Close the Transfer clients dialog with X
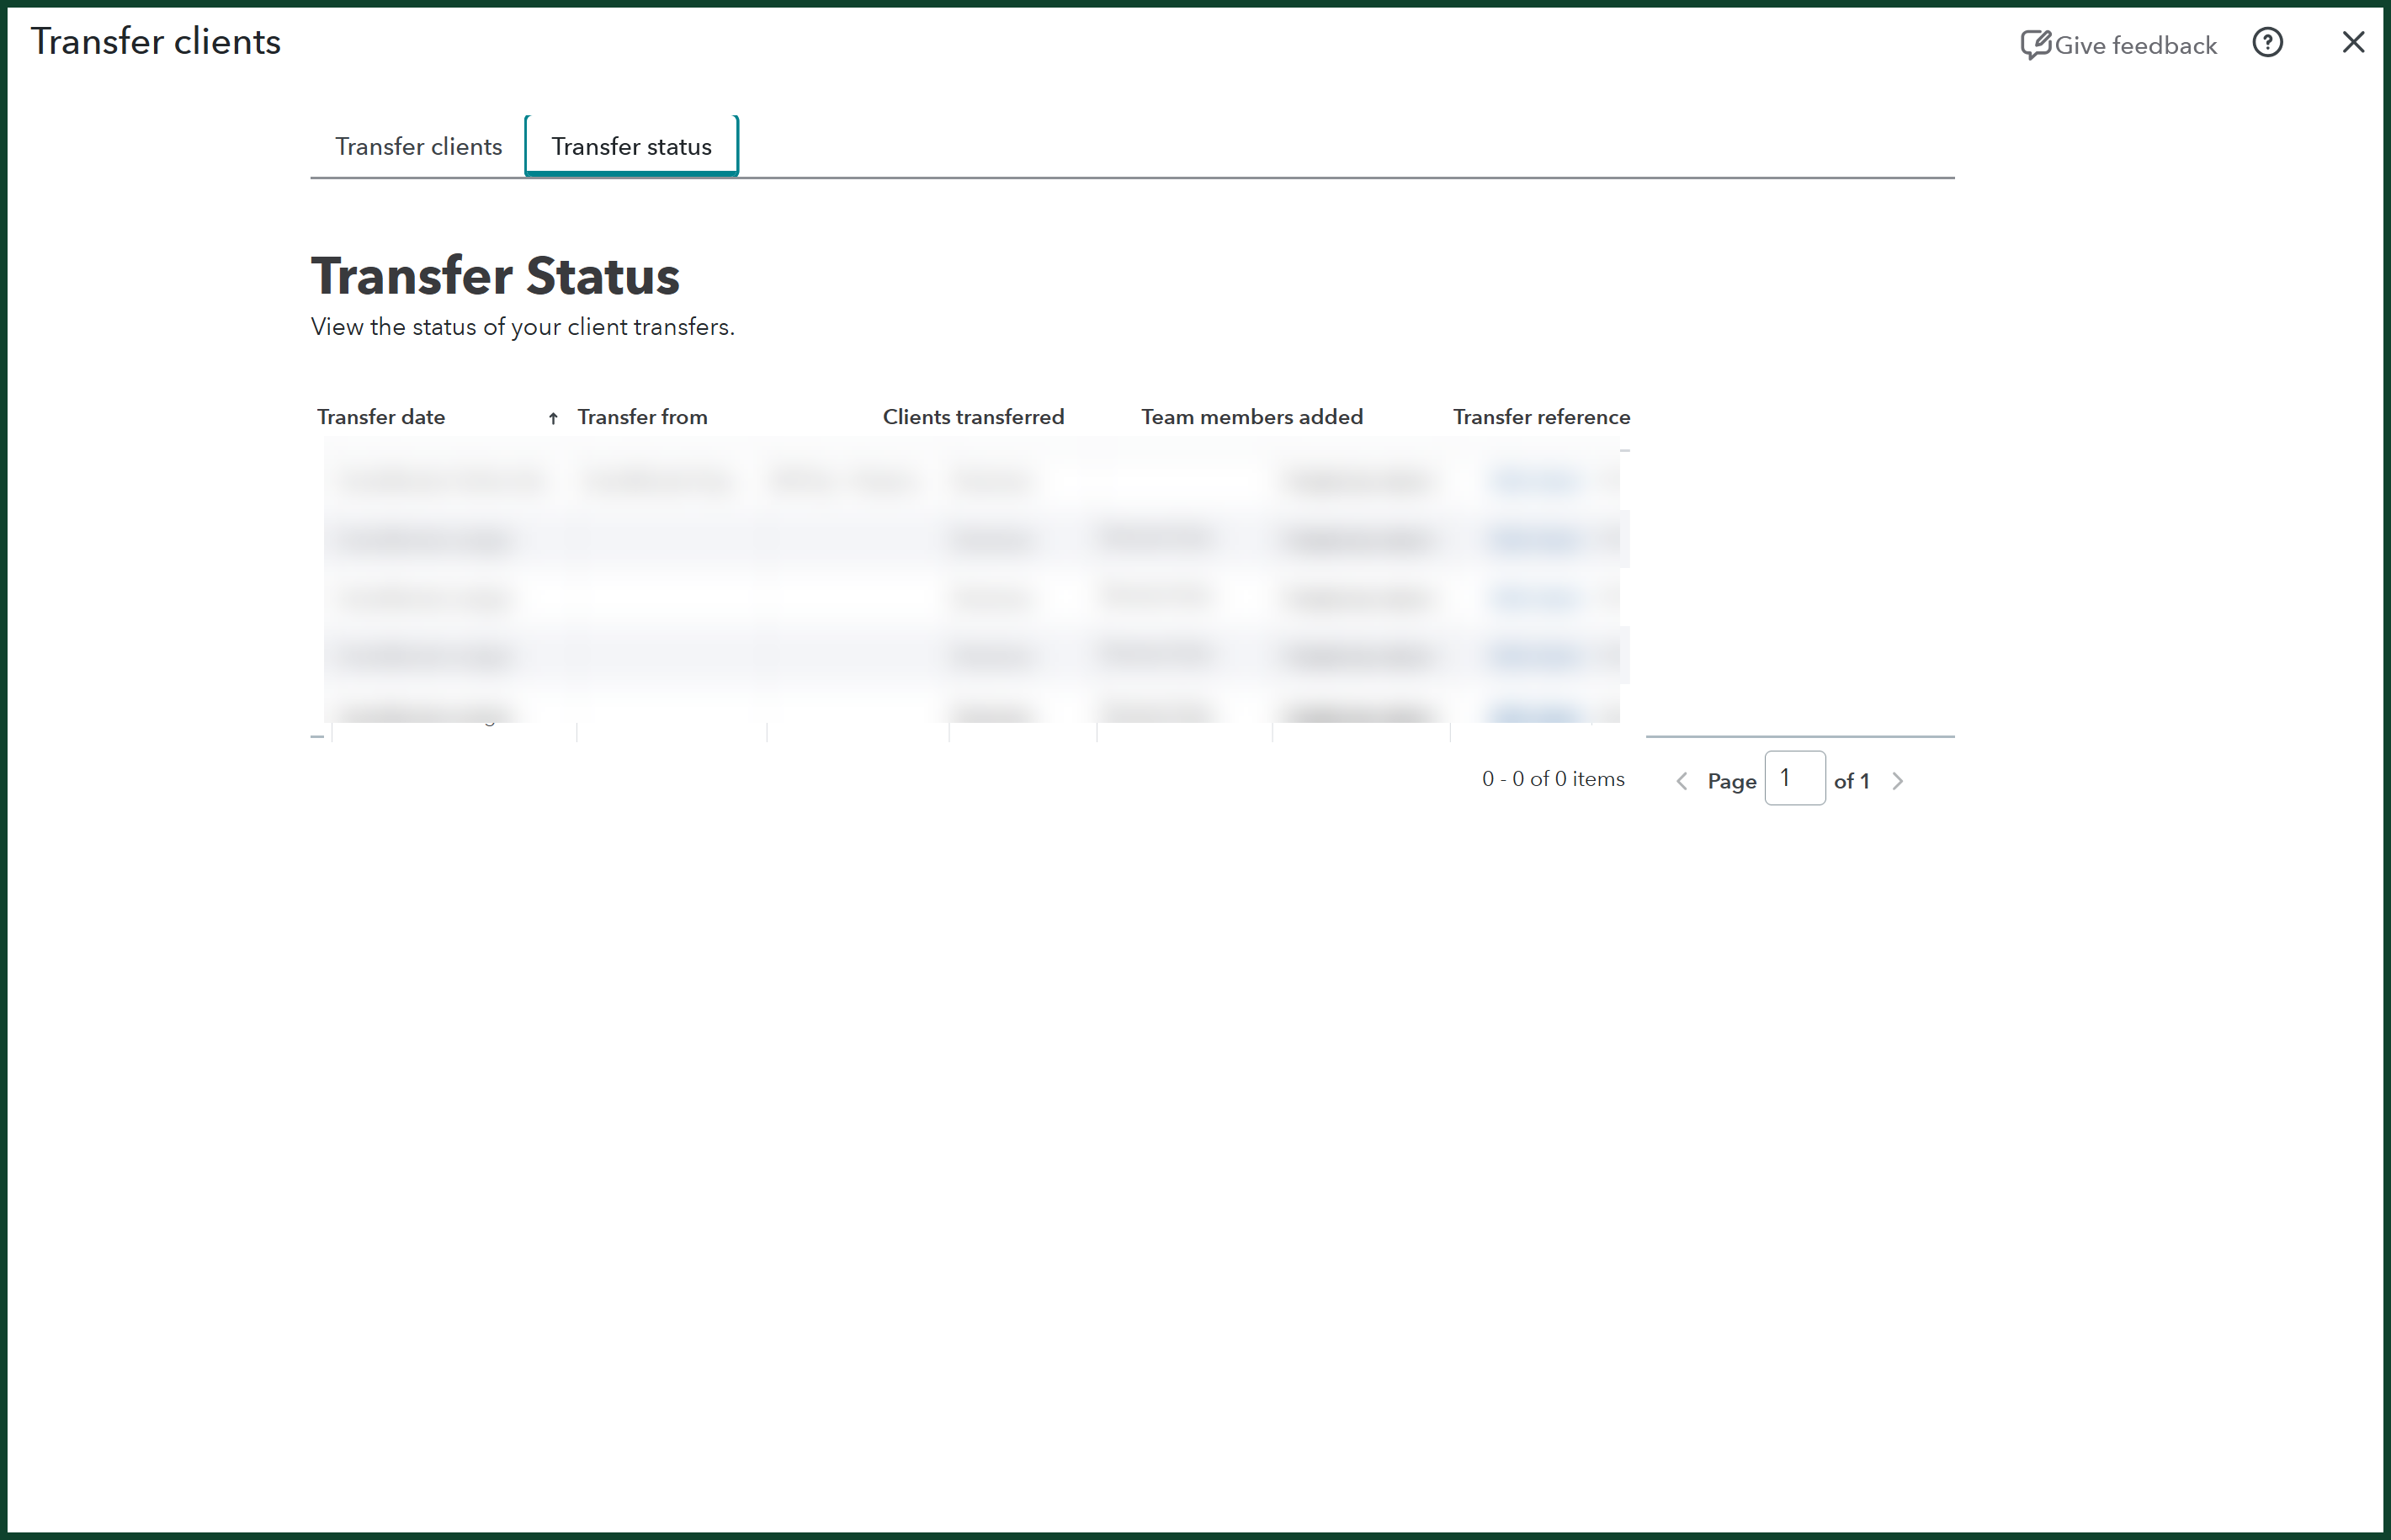Image resolution: width=2391 pixels, height=1540 pixels. click(2353, 43)
